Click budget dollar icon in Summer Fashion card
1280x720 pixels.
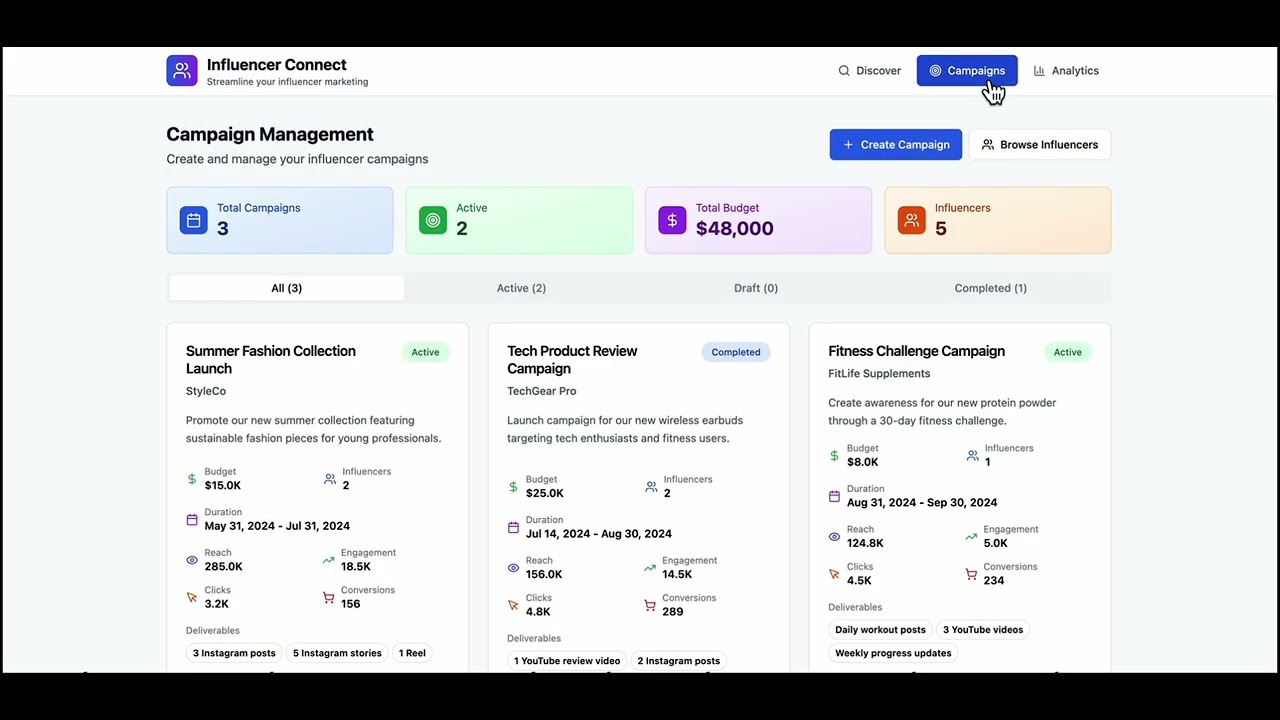pyautogui.click(x=192, y=479)
